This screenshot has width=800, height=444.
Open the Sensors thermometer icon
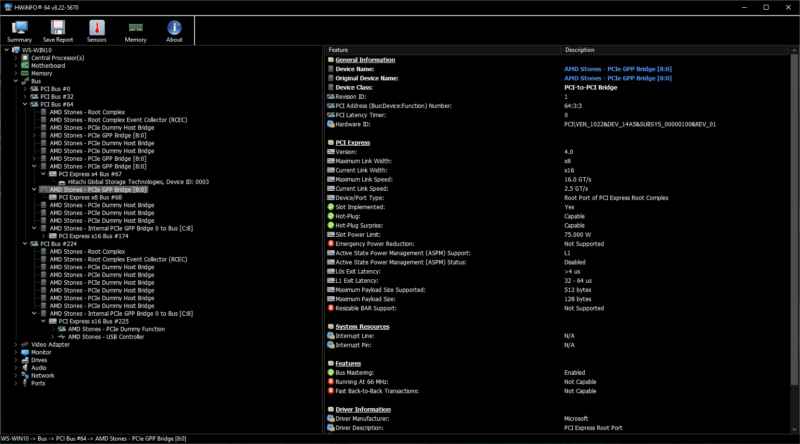coord(96,31)
